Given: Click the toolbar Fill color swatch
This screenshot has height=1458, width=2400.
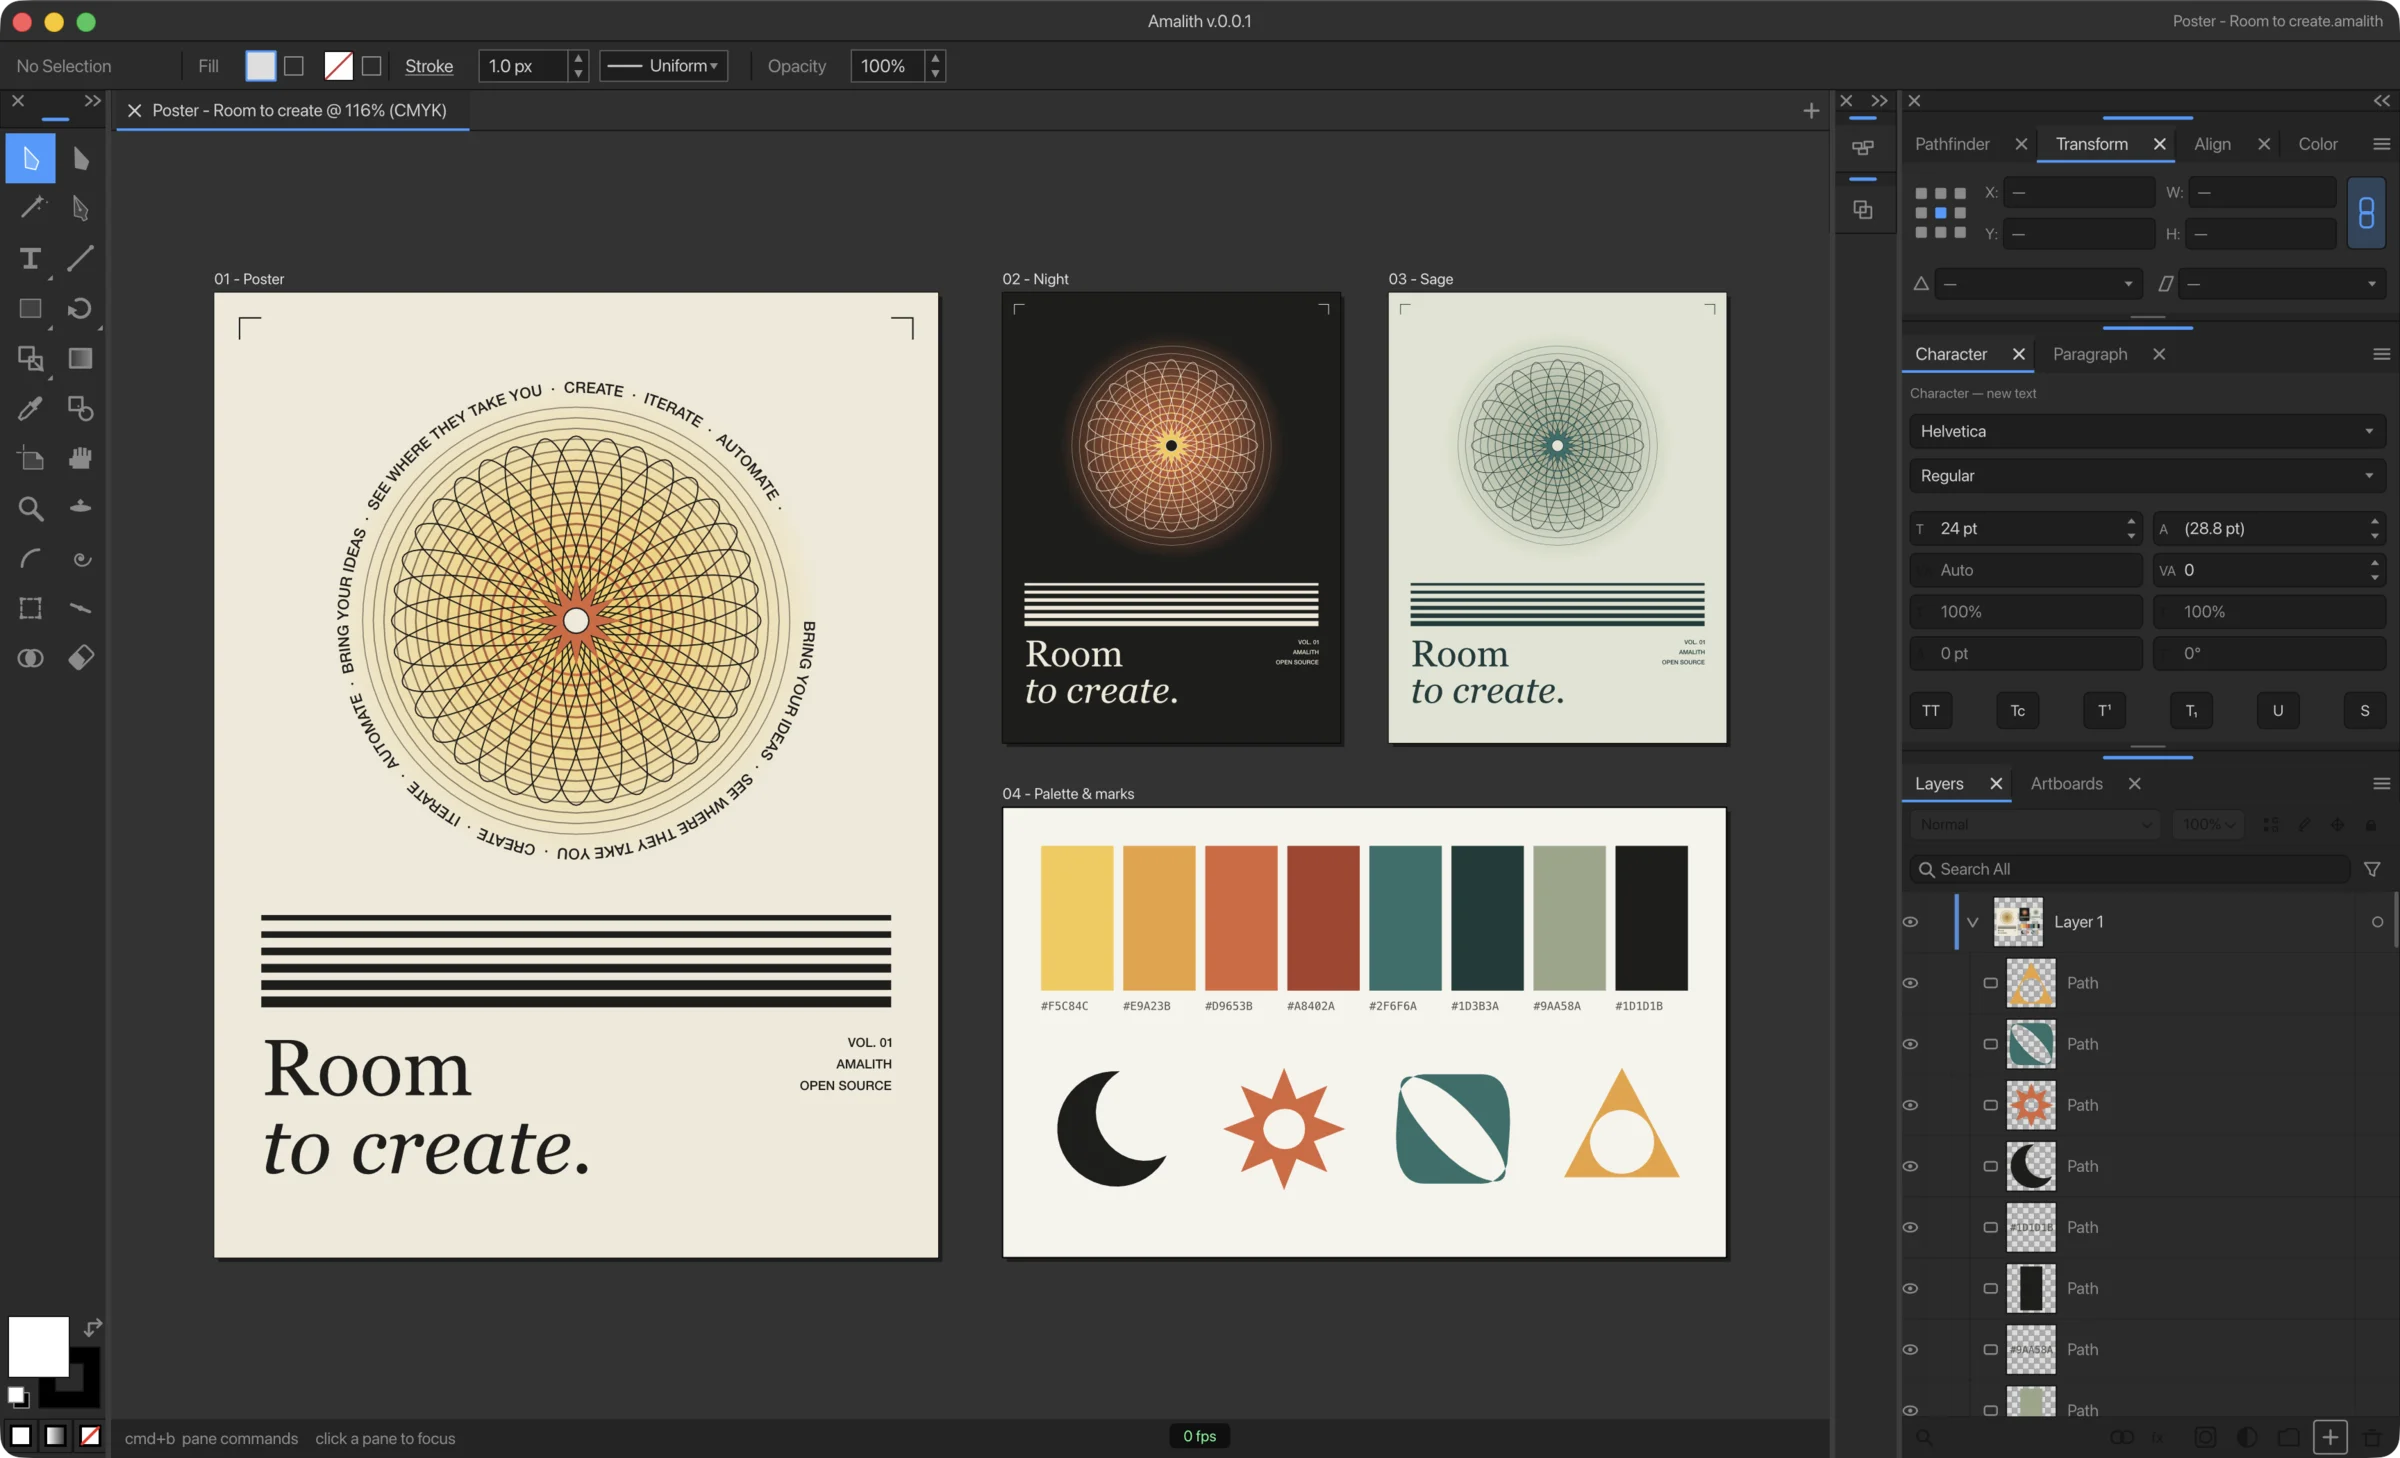Looking at the screenshot, I should pos(260,66).
